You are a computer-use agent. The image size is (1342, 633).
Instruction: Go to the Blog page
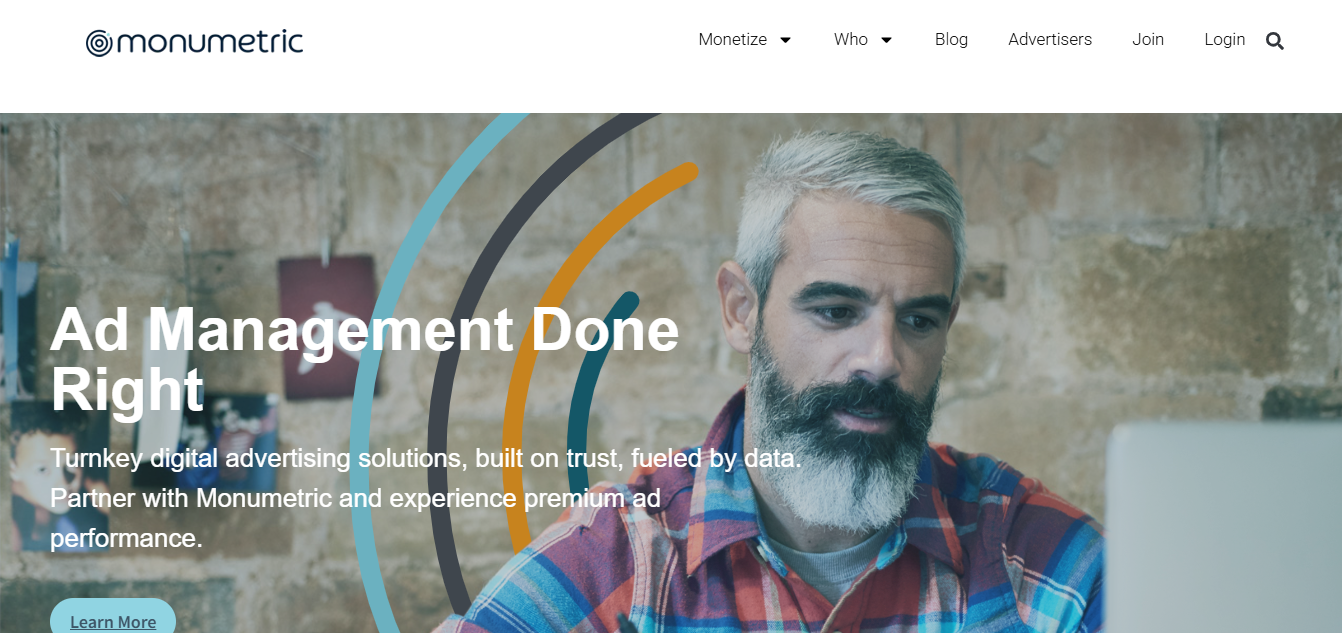click(951, 40)
